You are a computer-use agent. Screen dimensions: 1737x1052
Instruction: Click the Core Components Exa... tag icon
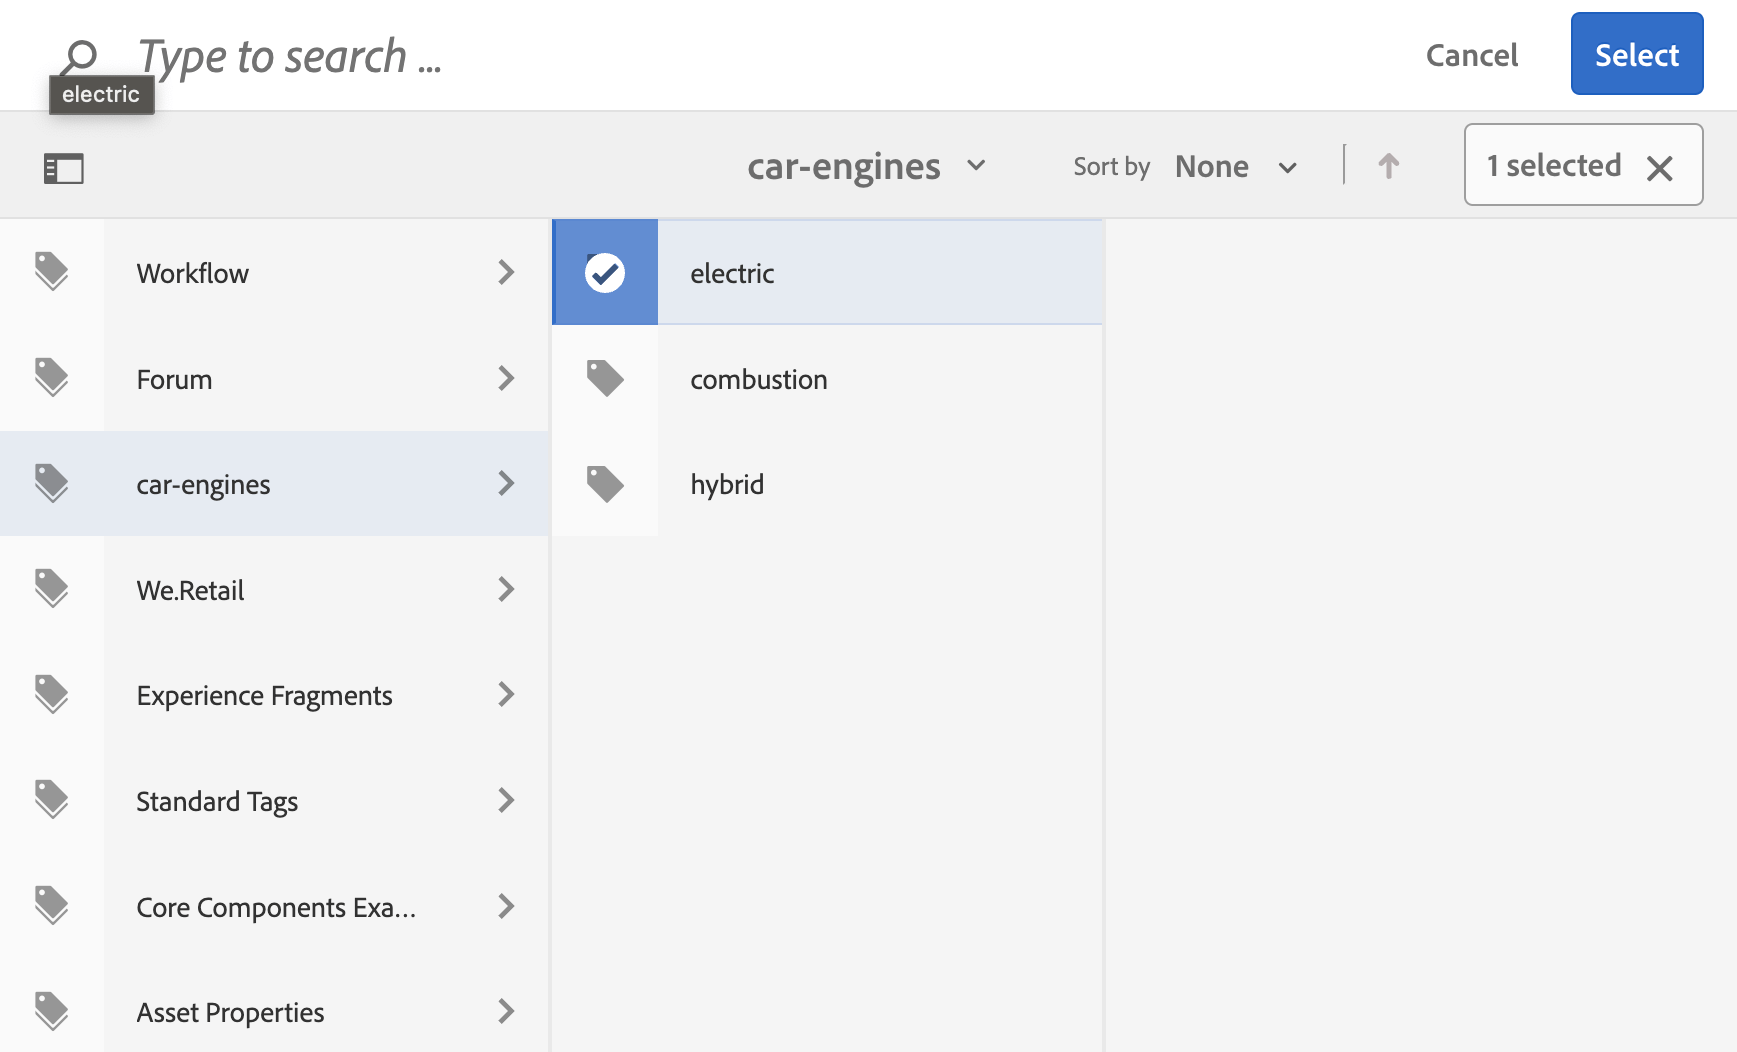52,906
